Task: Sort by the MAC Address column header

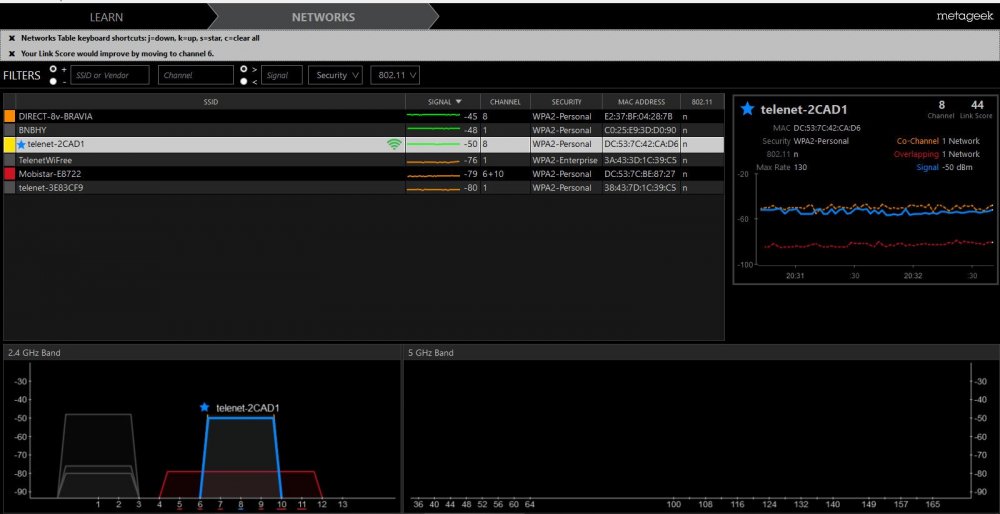Action: coord(640,102)
